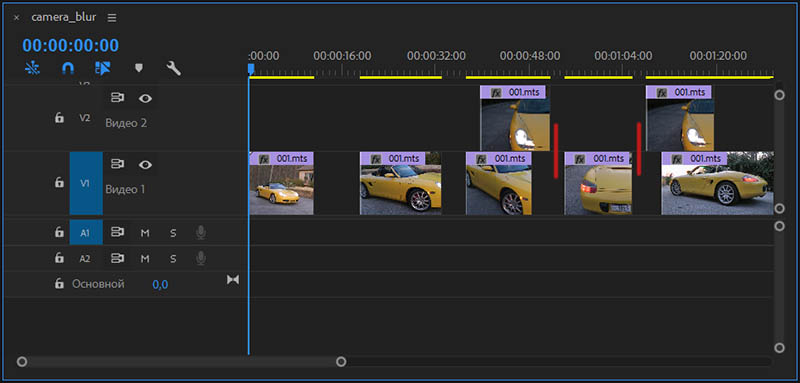Solo the A2 audio track

pyautogui.click(x=173, y=259)
